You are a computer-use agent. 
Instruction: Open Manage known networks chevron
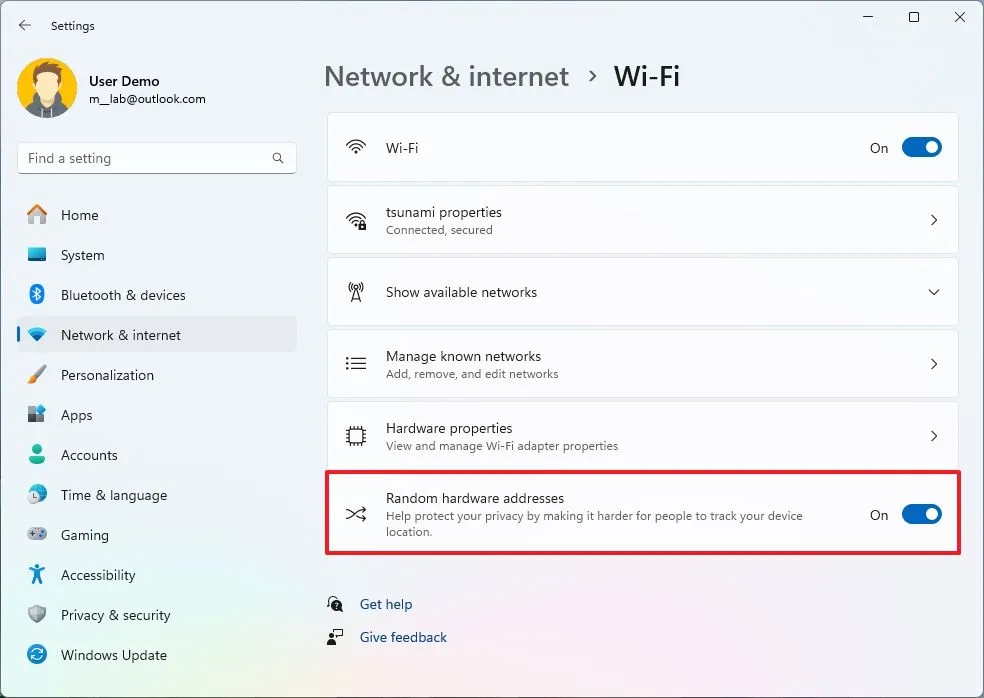(x=934, y=364)
